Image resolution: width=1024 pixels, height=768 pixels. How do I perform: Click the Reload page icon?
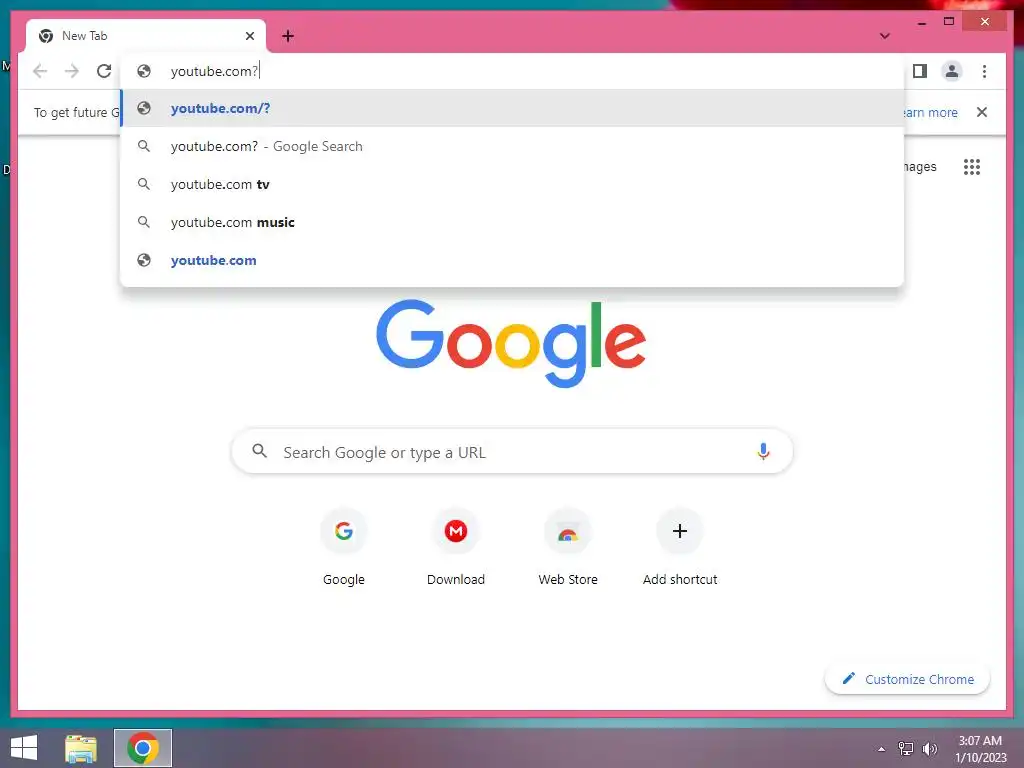click(x=104, y=71)
